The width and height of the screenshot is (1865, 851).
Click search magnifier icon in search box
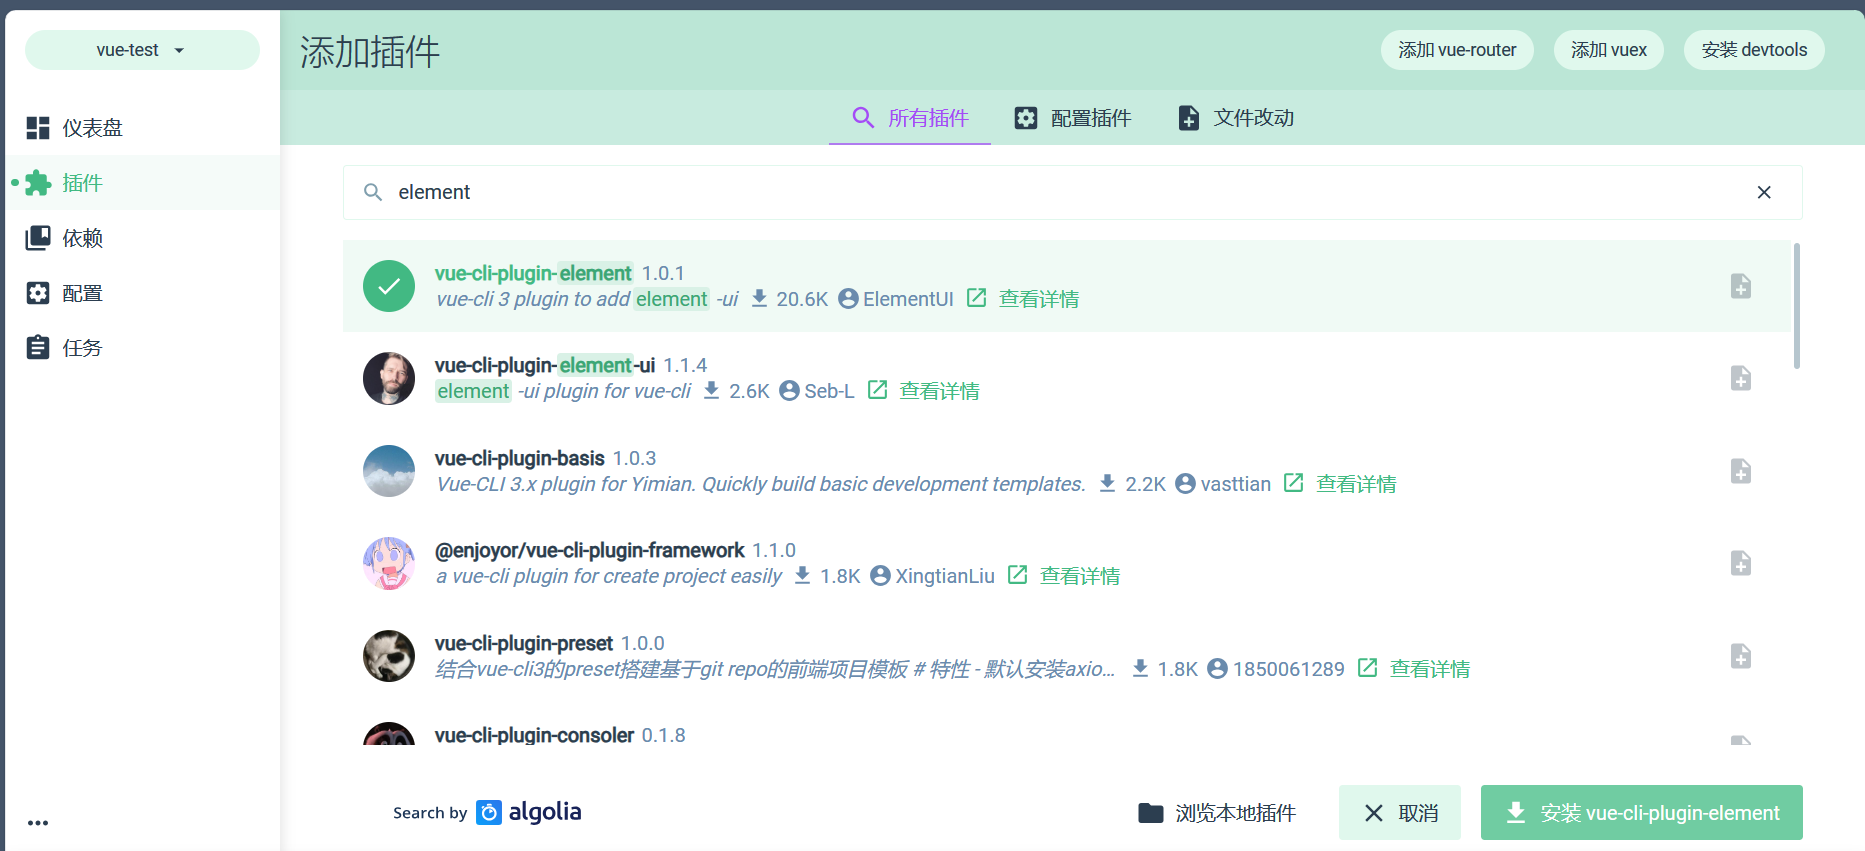coord(373,192)
